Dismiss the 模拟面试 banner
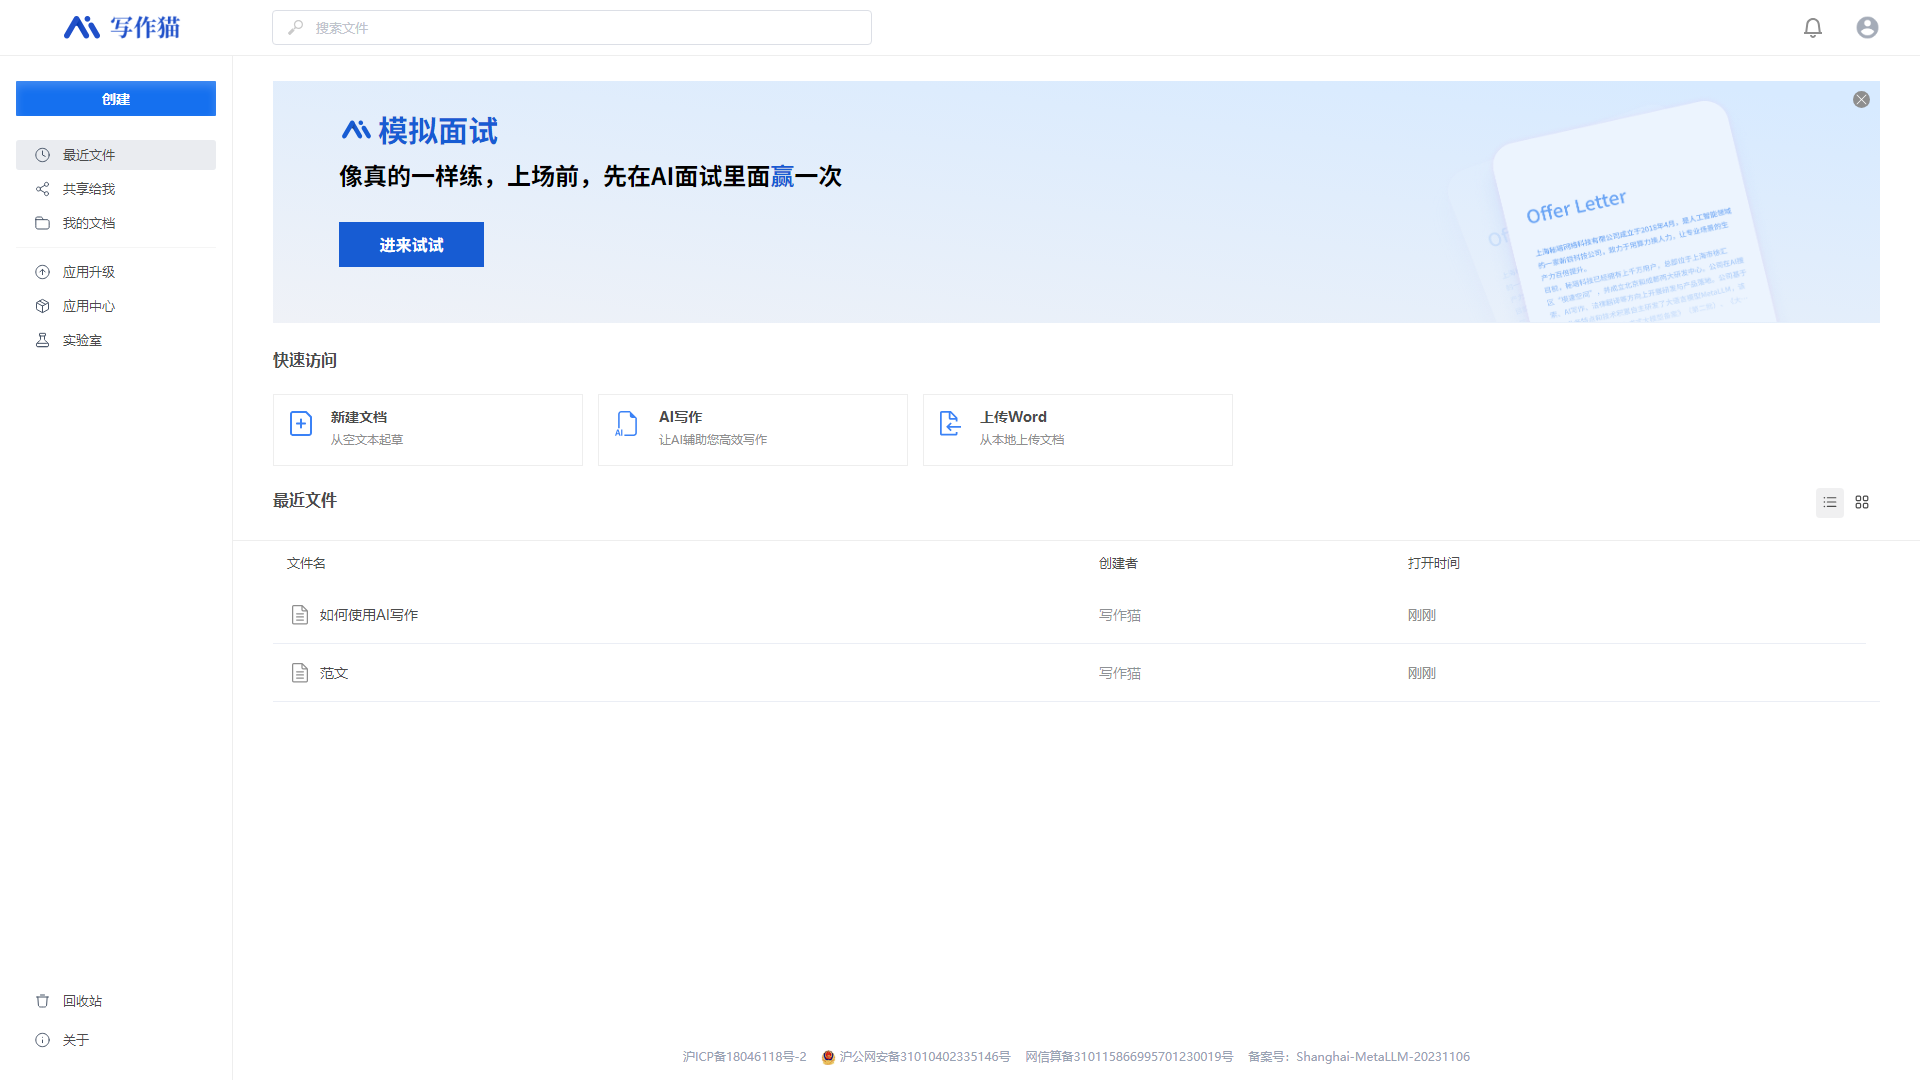Image resolution: width=1920 pixels, height=1080 pixels. click(x=1861, y=99)
